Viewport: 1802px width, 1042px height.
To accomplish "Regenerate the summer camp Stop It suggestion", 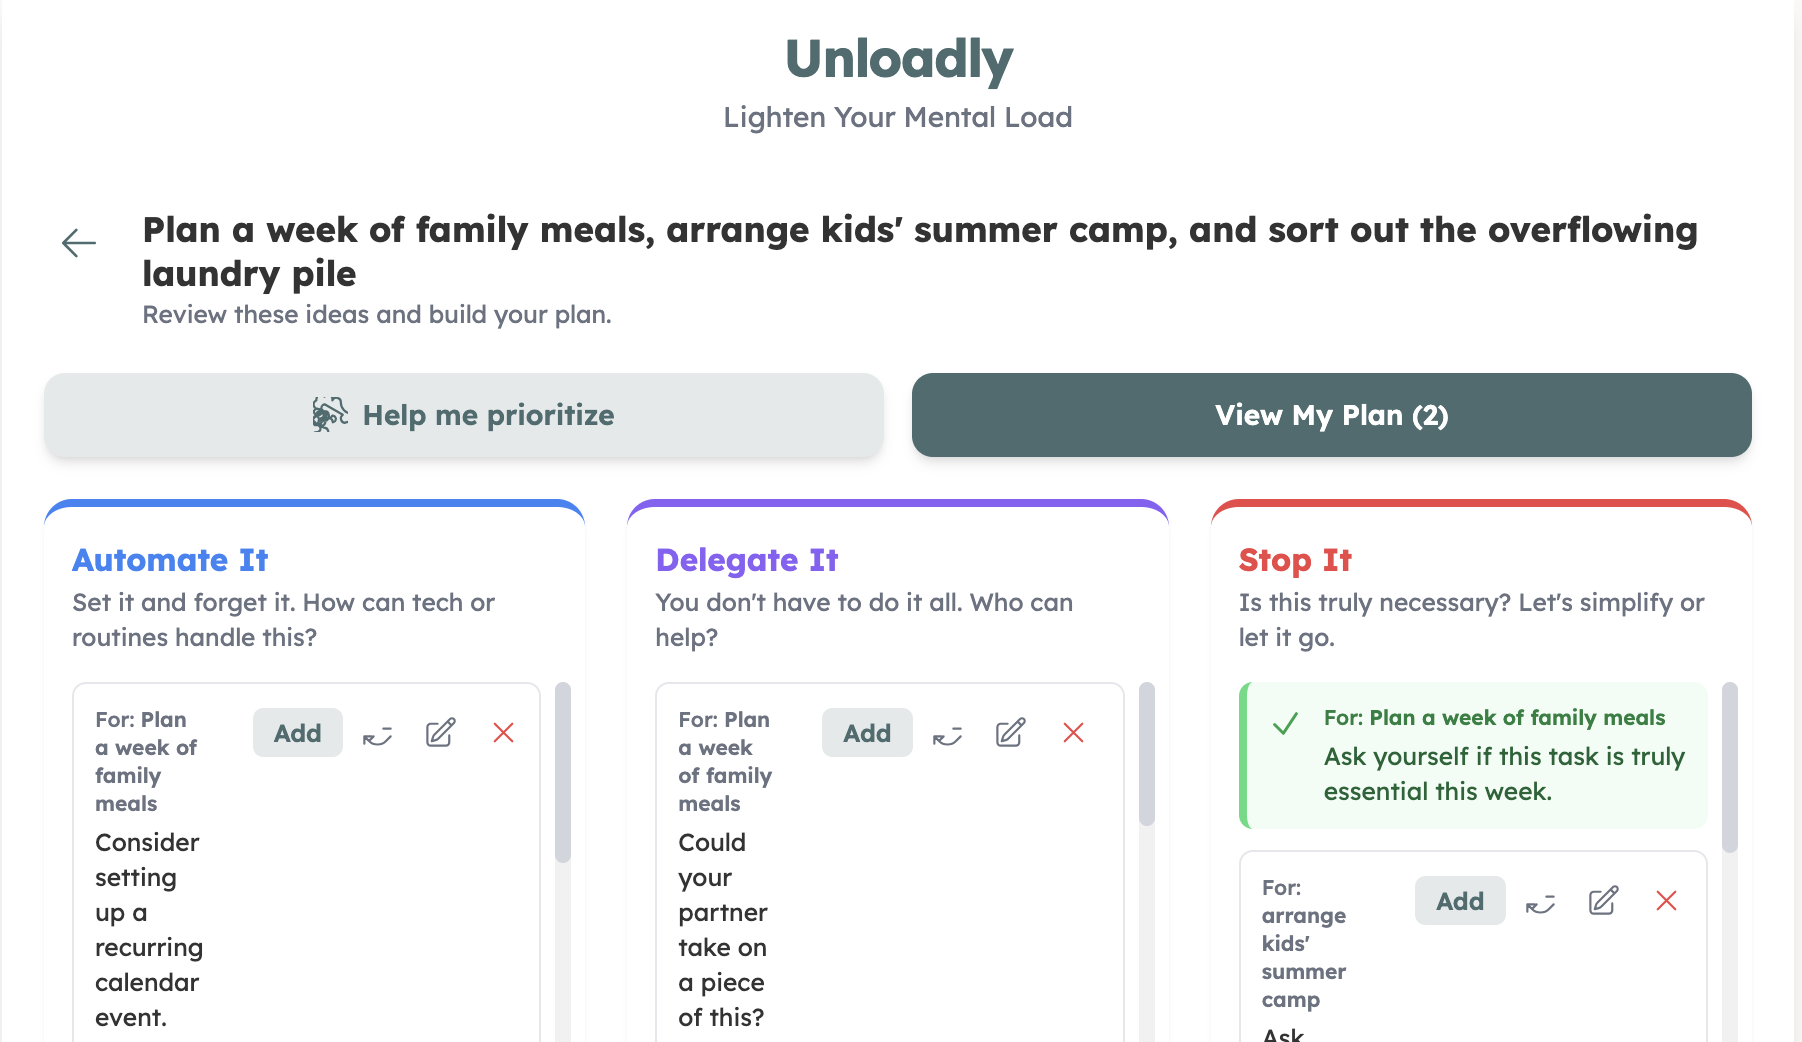I will coord(1539,901).
